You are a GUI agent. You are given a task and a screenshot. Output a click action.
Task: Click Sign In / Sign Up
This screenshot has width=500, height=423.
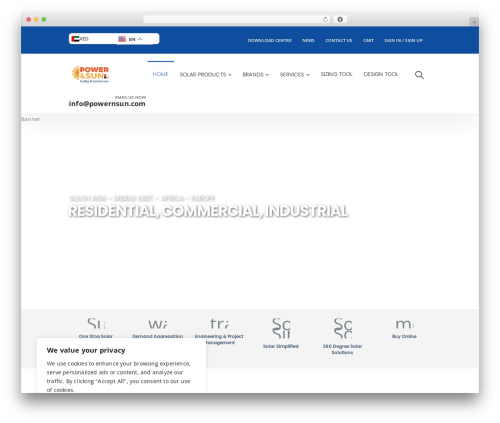click(x=403, y=40)
